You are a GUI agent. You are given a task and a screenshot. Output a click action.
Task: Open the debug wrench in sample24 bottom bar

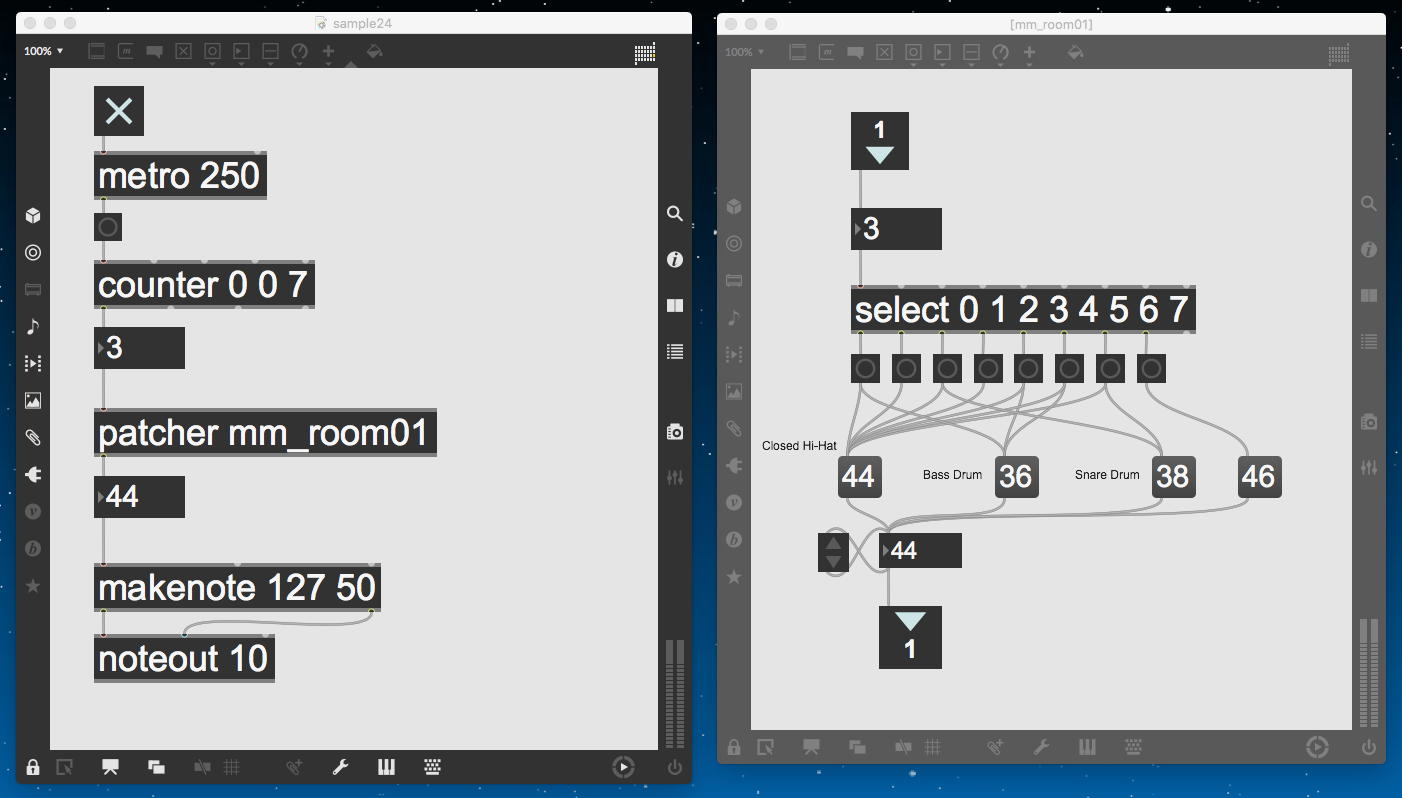tap(341, 767)
